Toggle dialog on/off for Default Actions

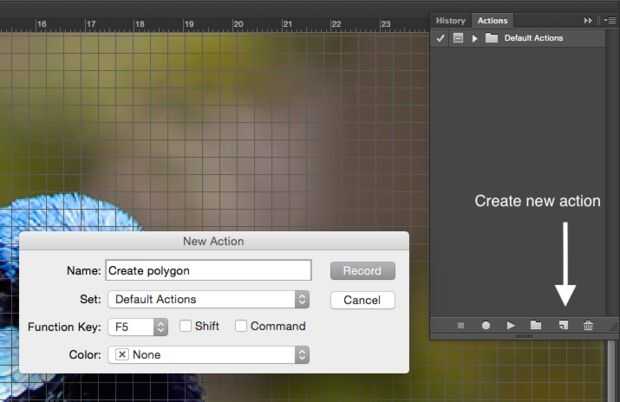click(458, 38)
